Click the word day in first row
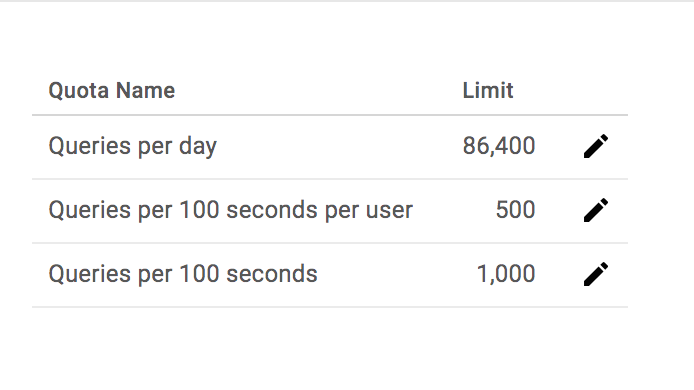Screen dimensions: 694x390 pyautogui.click(x=198, y=147)
